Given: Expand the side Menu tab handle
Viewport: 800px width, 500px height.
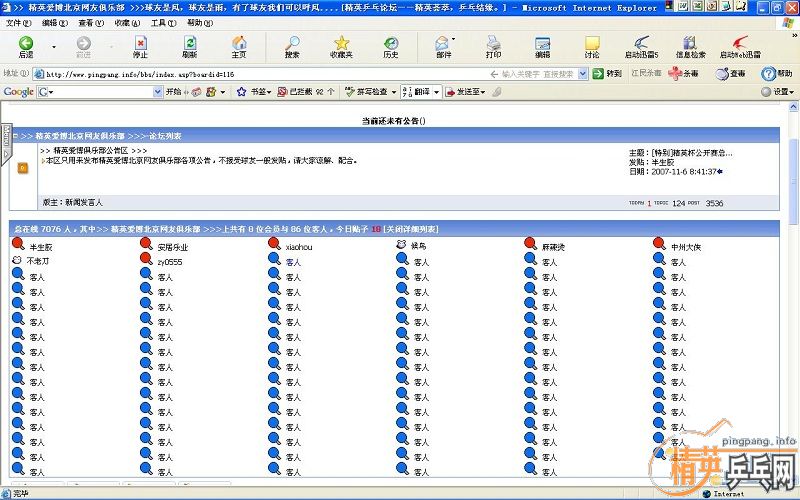Looking at the screenshot, I should coord(6,143).
